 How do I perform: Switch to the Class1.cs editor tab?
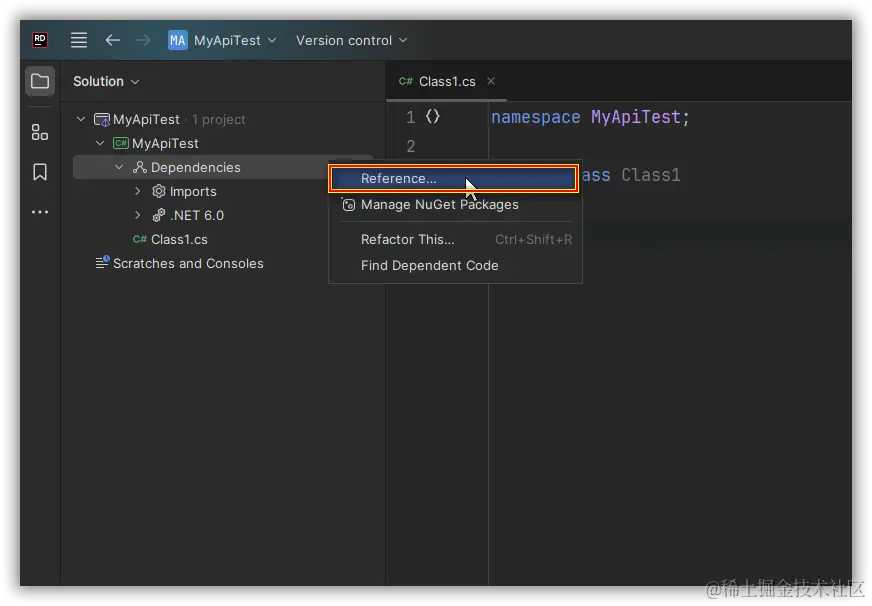coord(446,81)
